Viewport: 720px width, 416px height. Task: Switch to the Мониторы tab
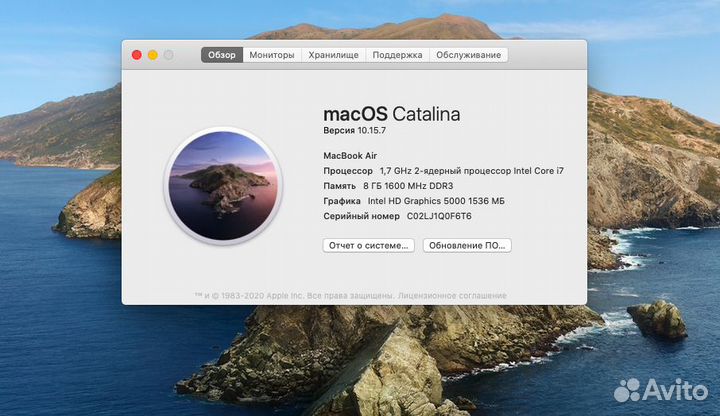tap(272, 55)
